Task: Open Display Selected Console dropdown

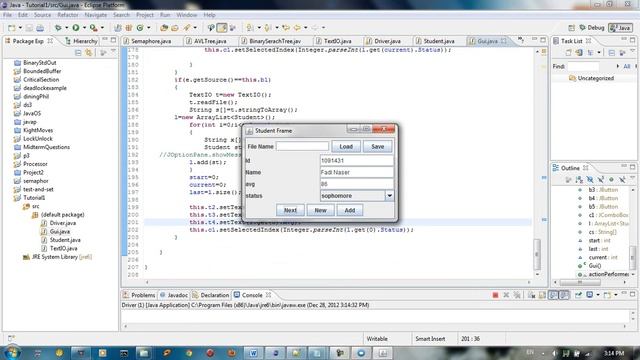Action: (598, 295)
